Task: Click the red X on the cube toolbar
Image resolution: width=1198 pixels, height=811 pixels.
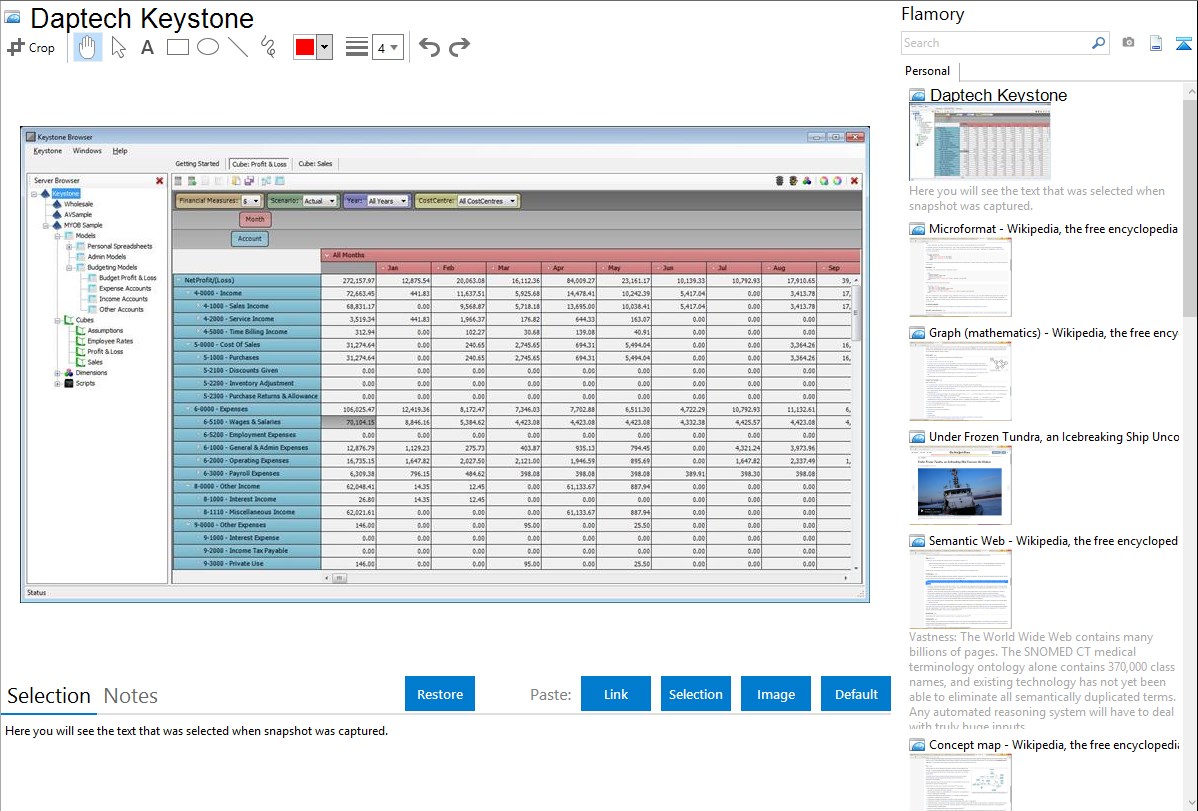Action: pyautogui.click(x=854, y=181)
